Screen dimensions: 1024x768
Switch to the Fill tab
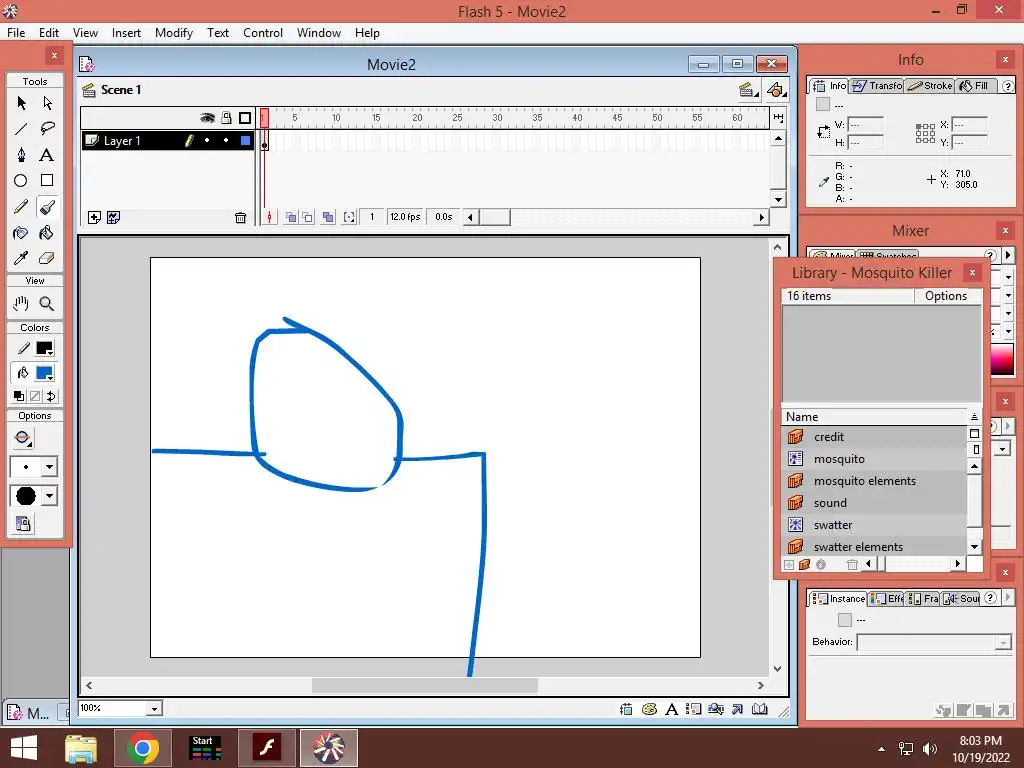click(974, 86)
